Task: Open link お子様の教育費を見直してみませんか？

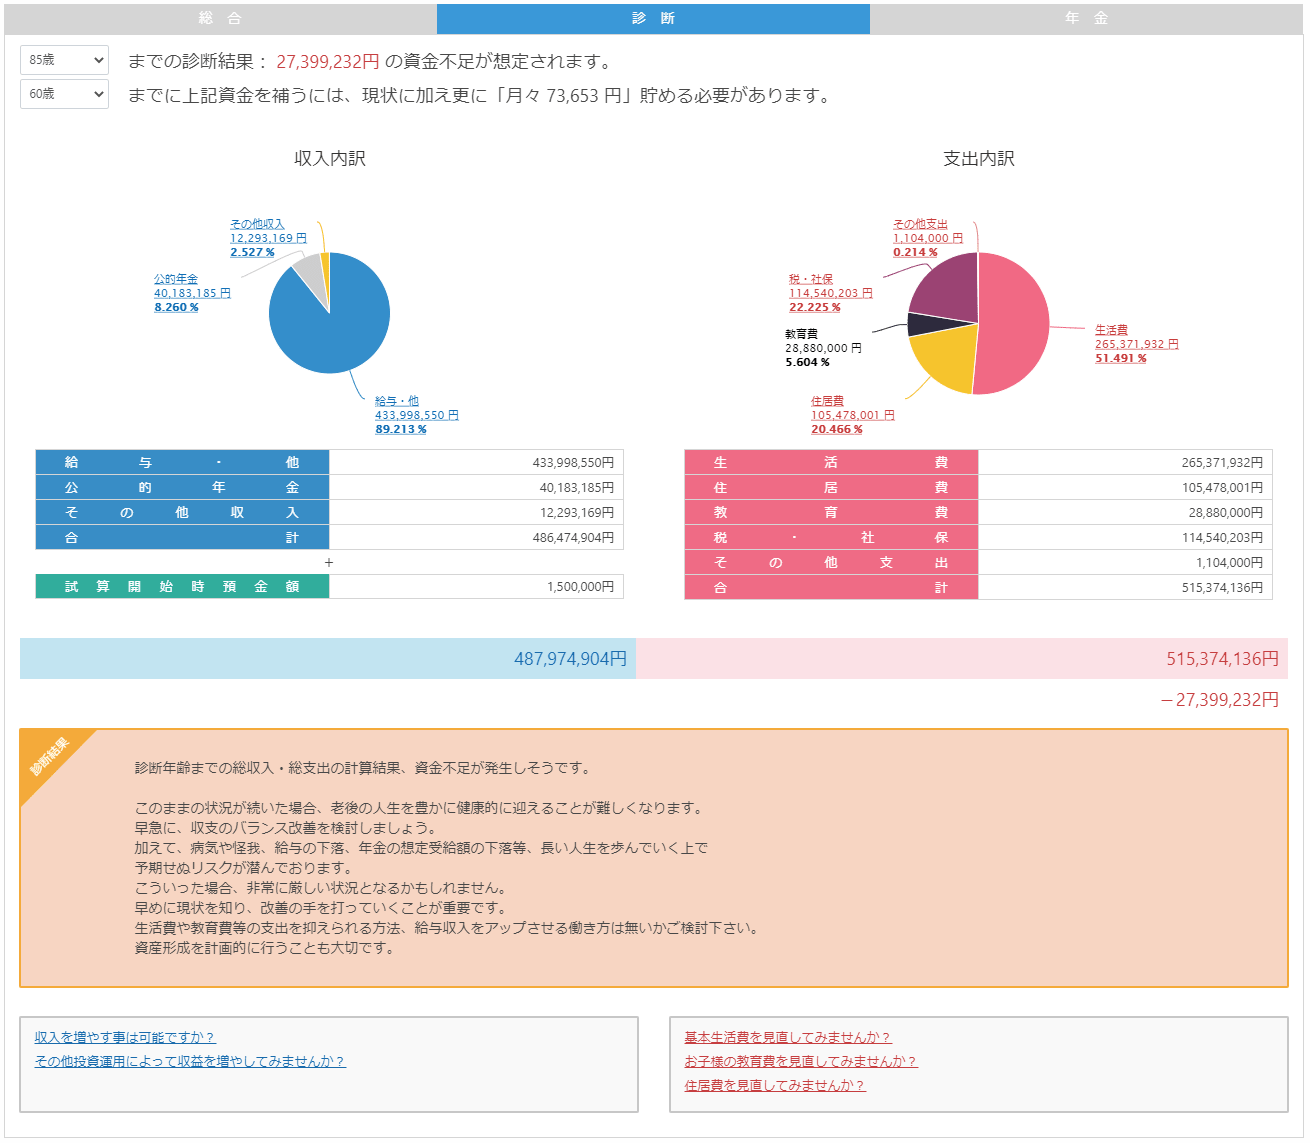Action: click(800, 1061)
